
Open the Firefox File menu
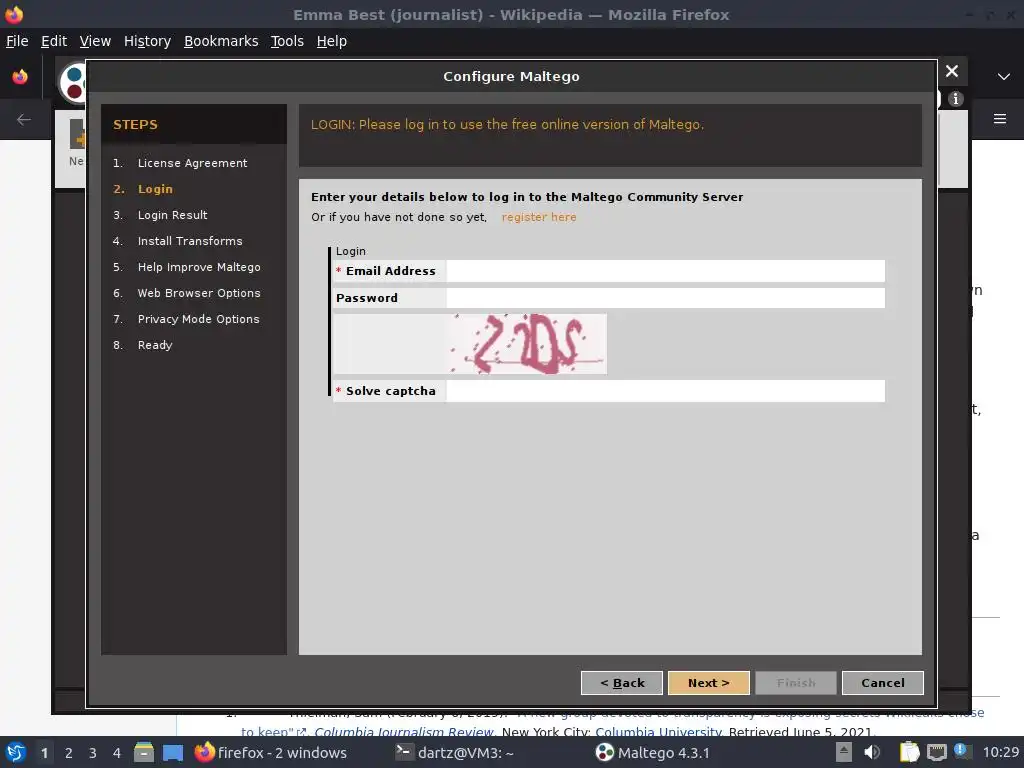[x=17, y=41]
